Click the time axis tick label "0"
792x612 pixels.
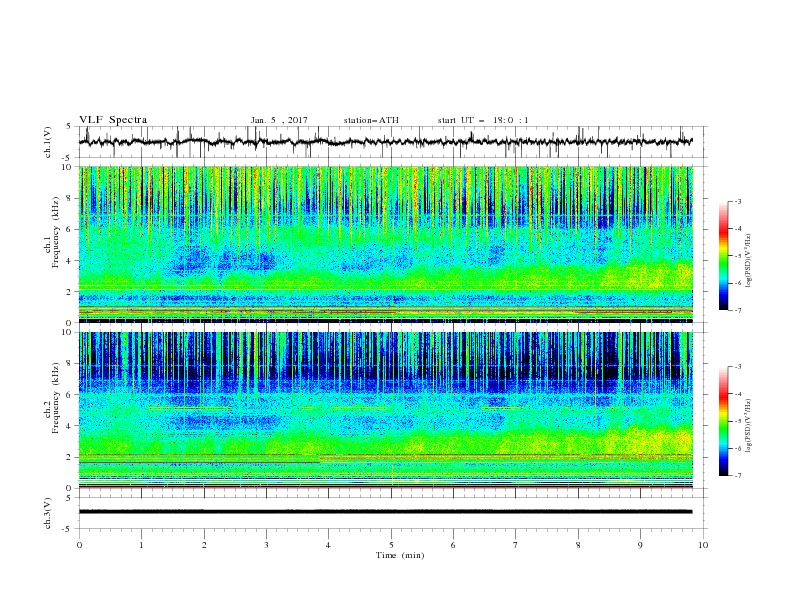click(x=79, y=545)
